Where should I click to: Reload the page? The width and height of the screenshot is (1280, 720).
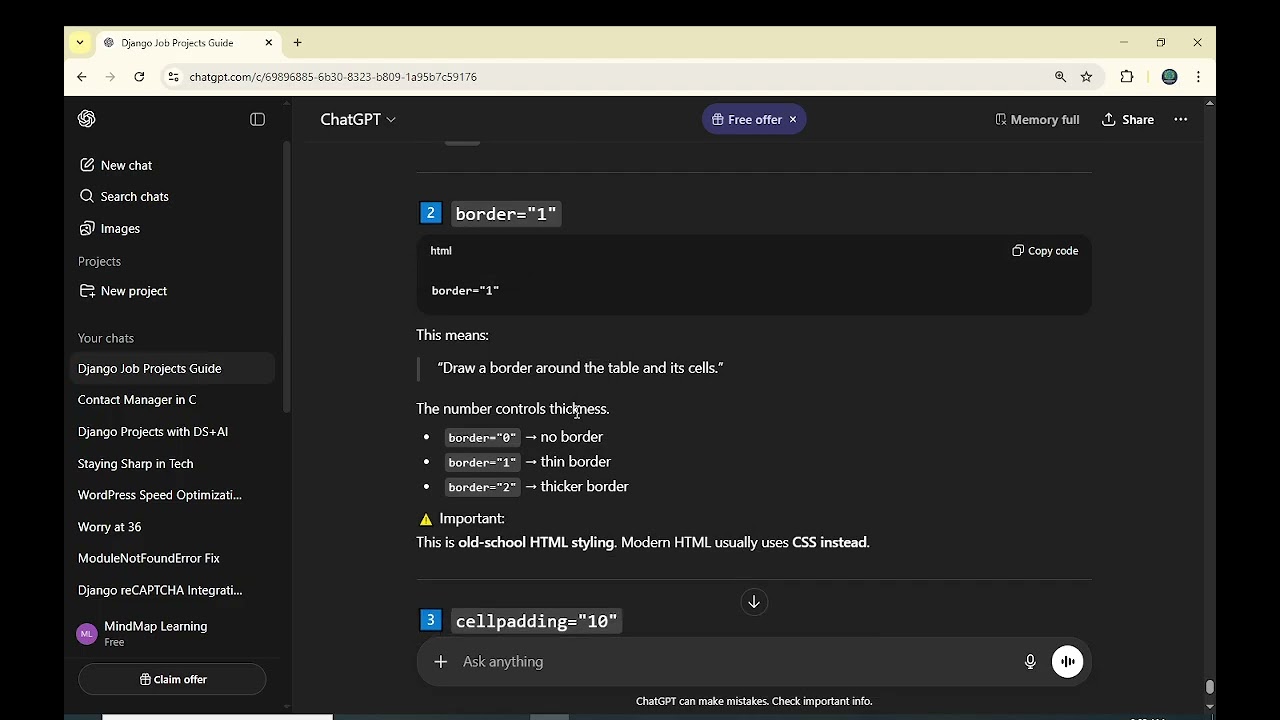139,77
